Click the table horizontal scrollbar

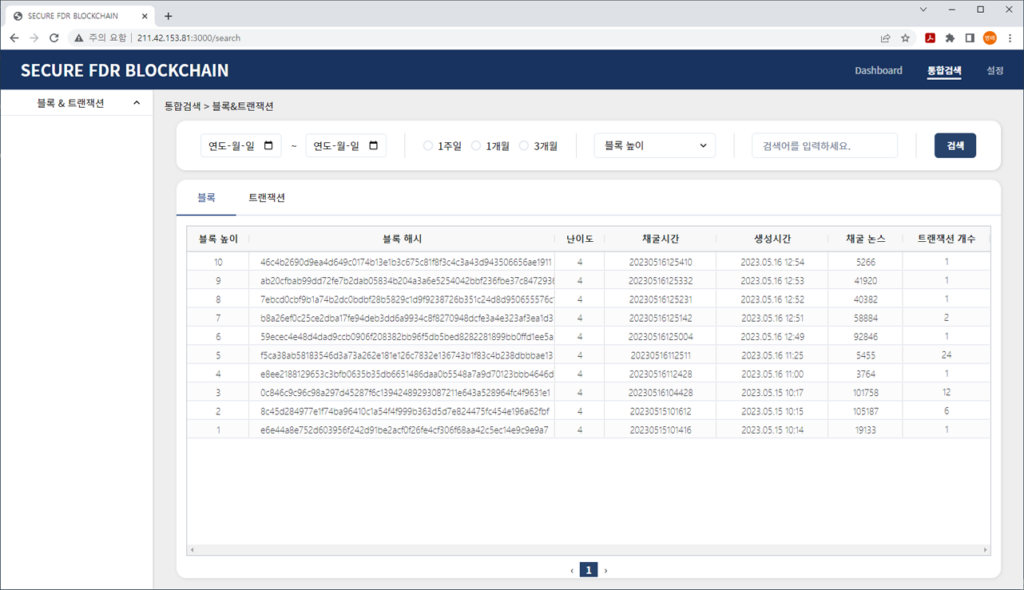click(x=588, y=550)
